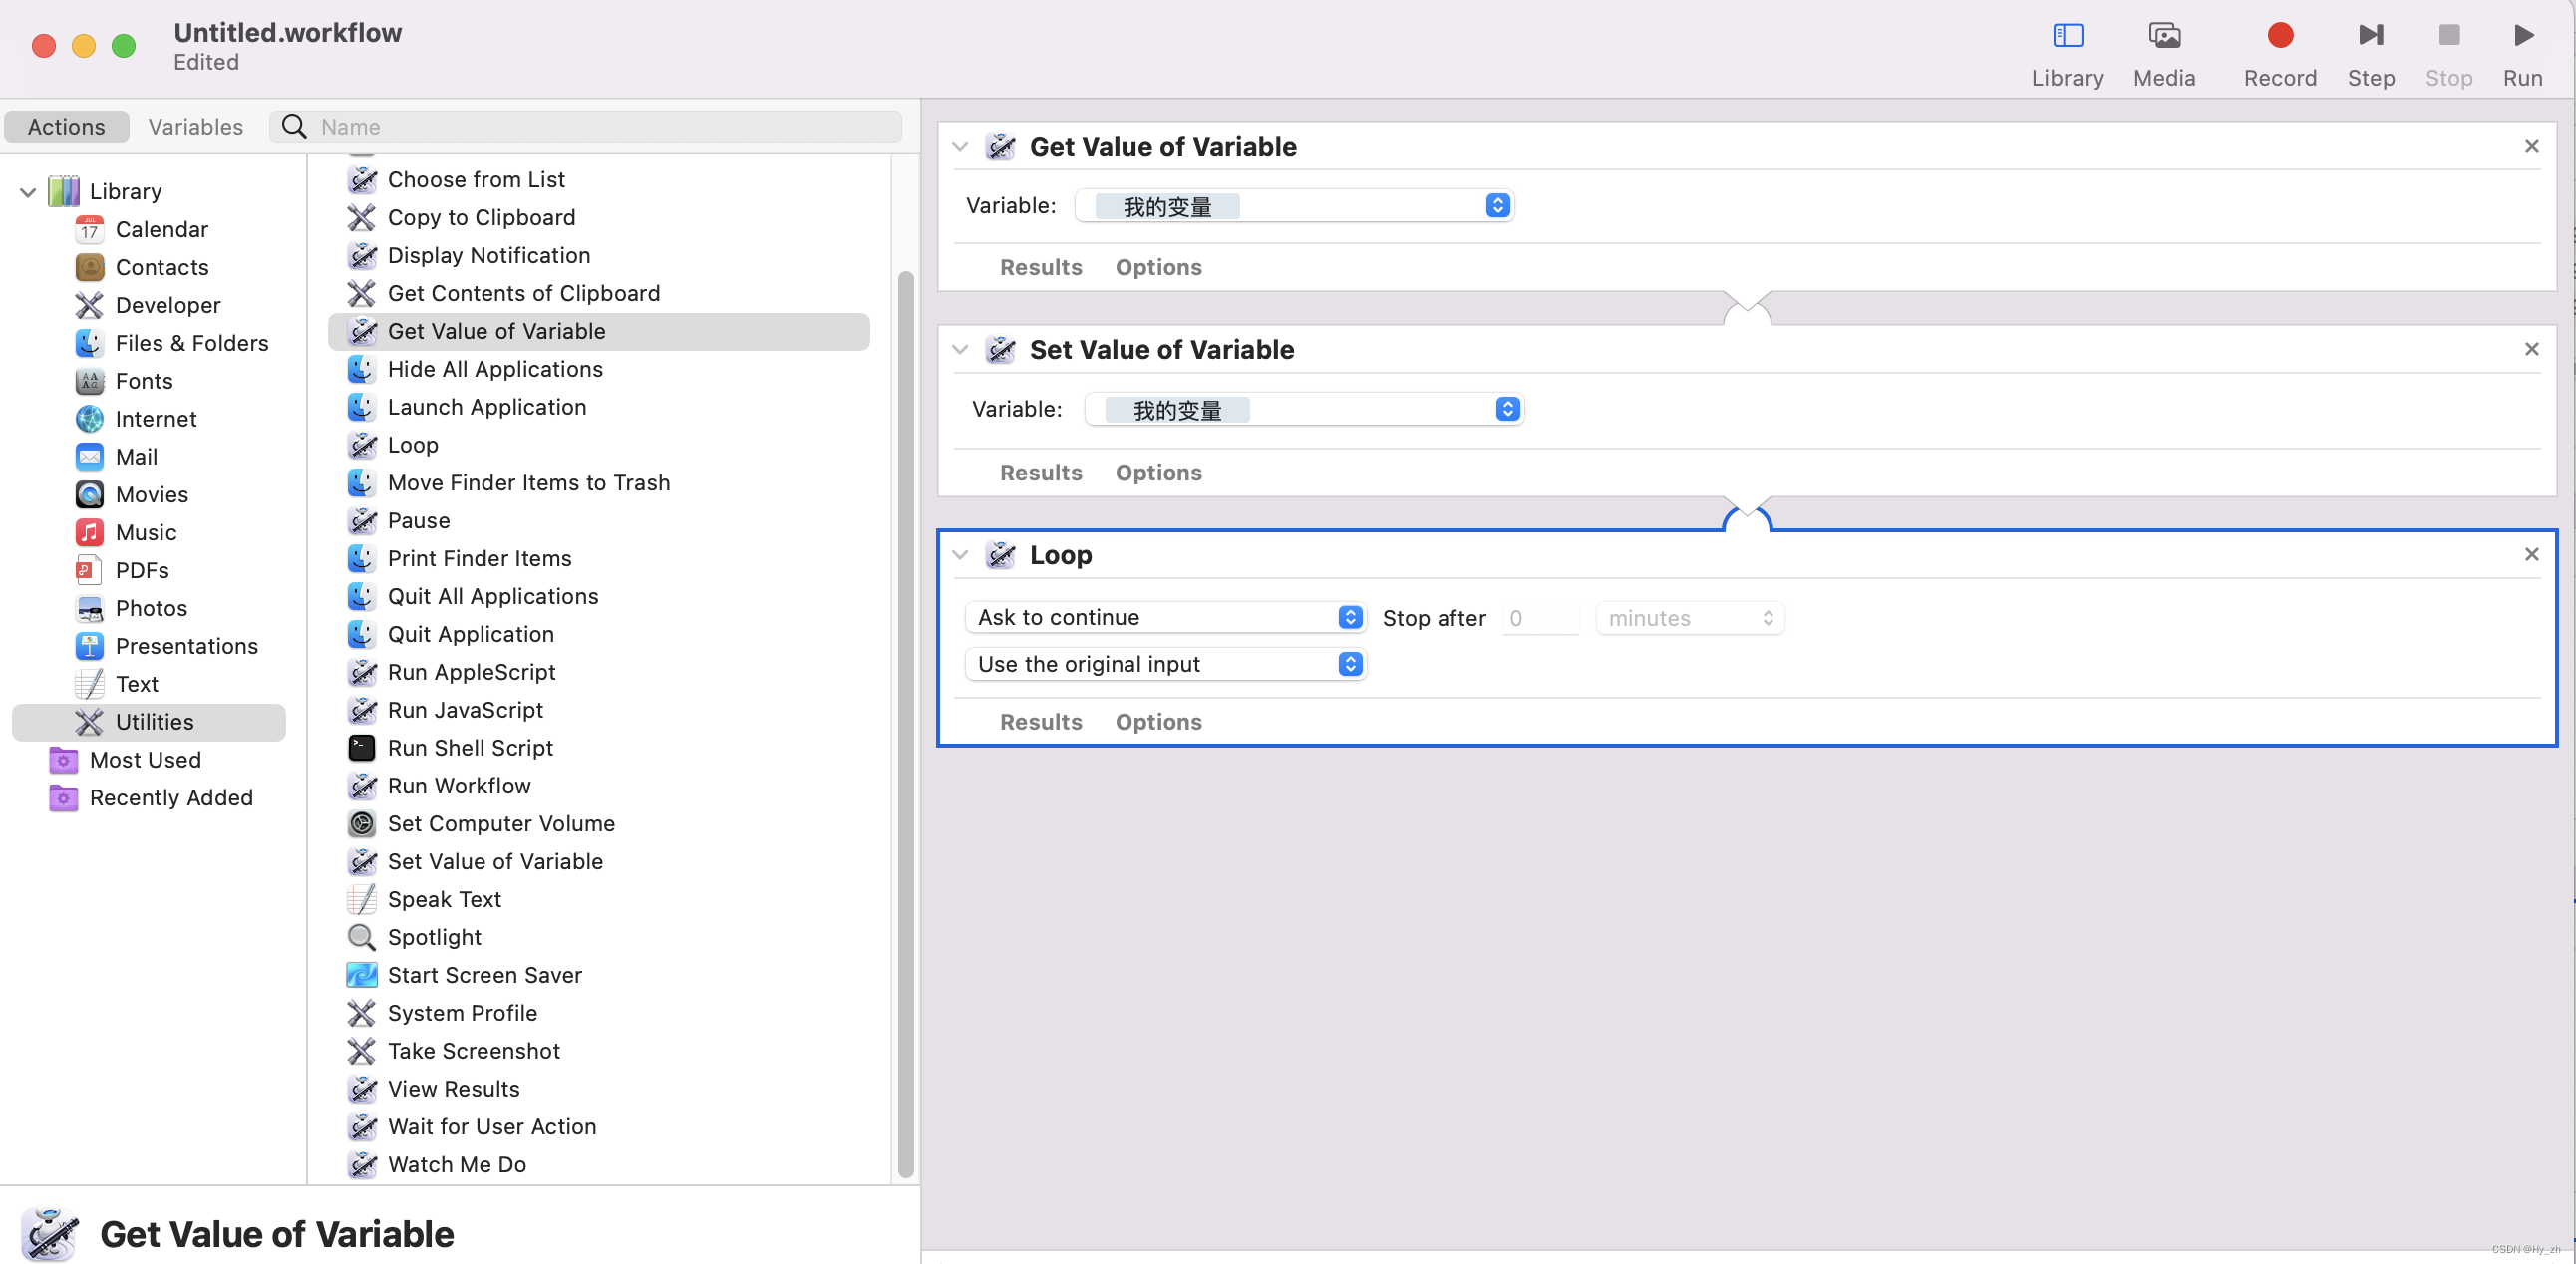The image size is (2576, 1264).
Task: Select Run Shell Script action
Action: [469, 747]
